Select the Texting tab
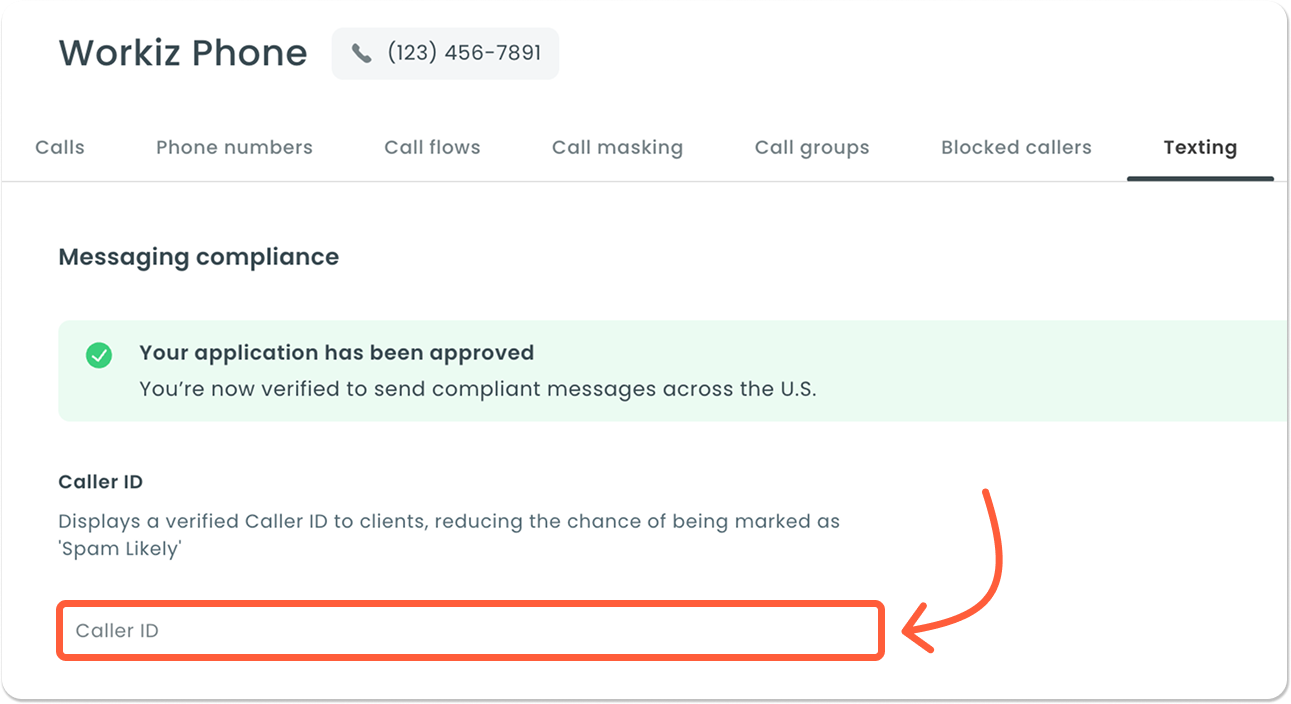1291x704 pixels. point(1200,148)
